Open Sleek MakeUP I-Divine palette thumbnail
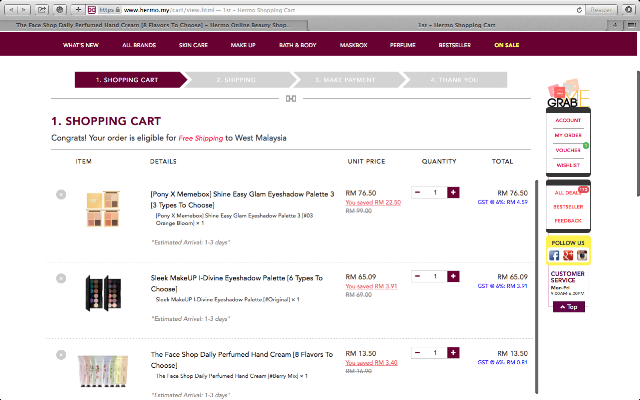 (103, 293)
